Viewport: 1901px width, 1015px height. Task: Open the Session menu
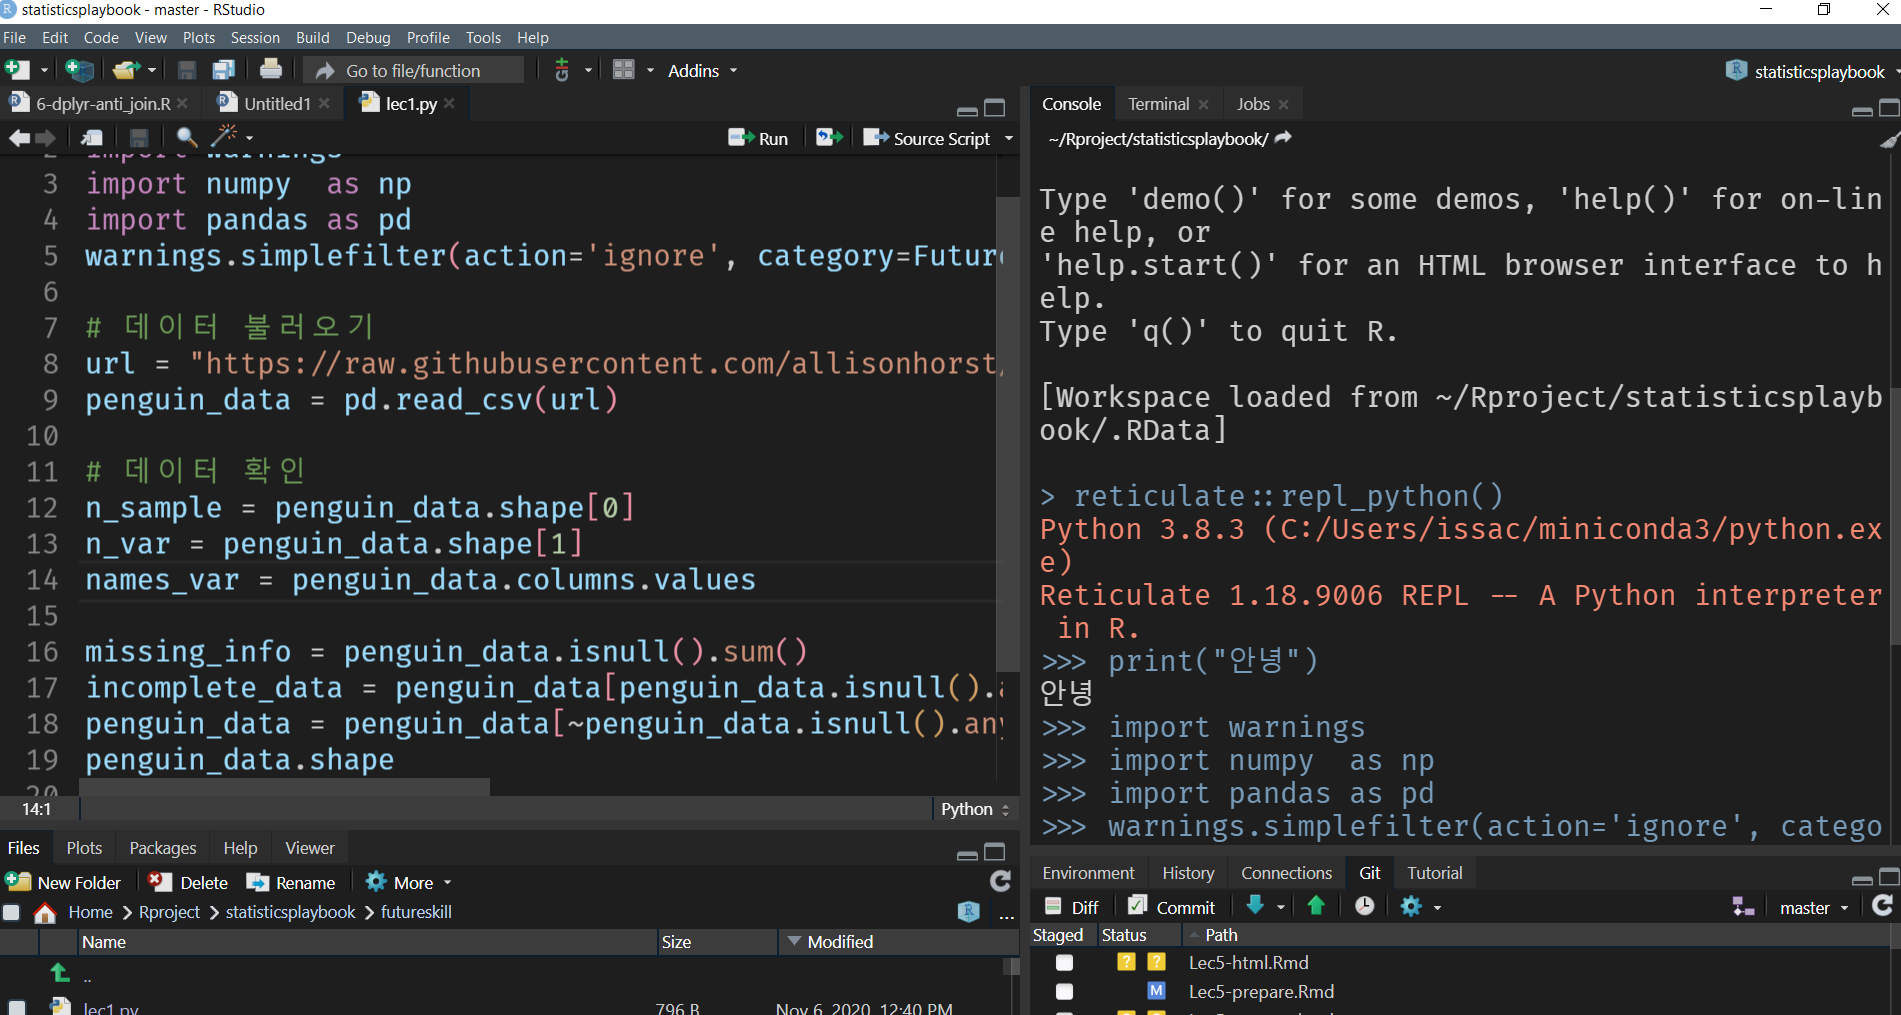255,37
